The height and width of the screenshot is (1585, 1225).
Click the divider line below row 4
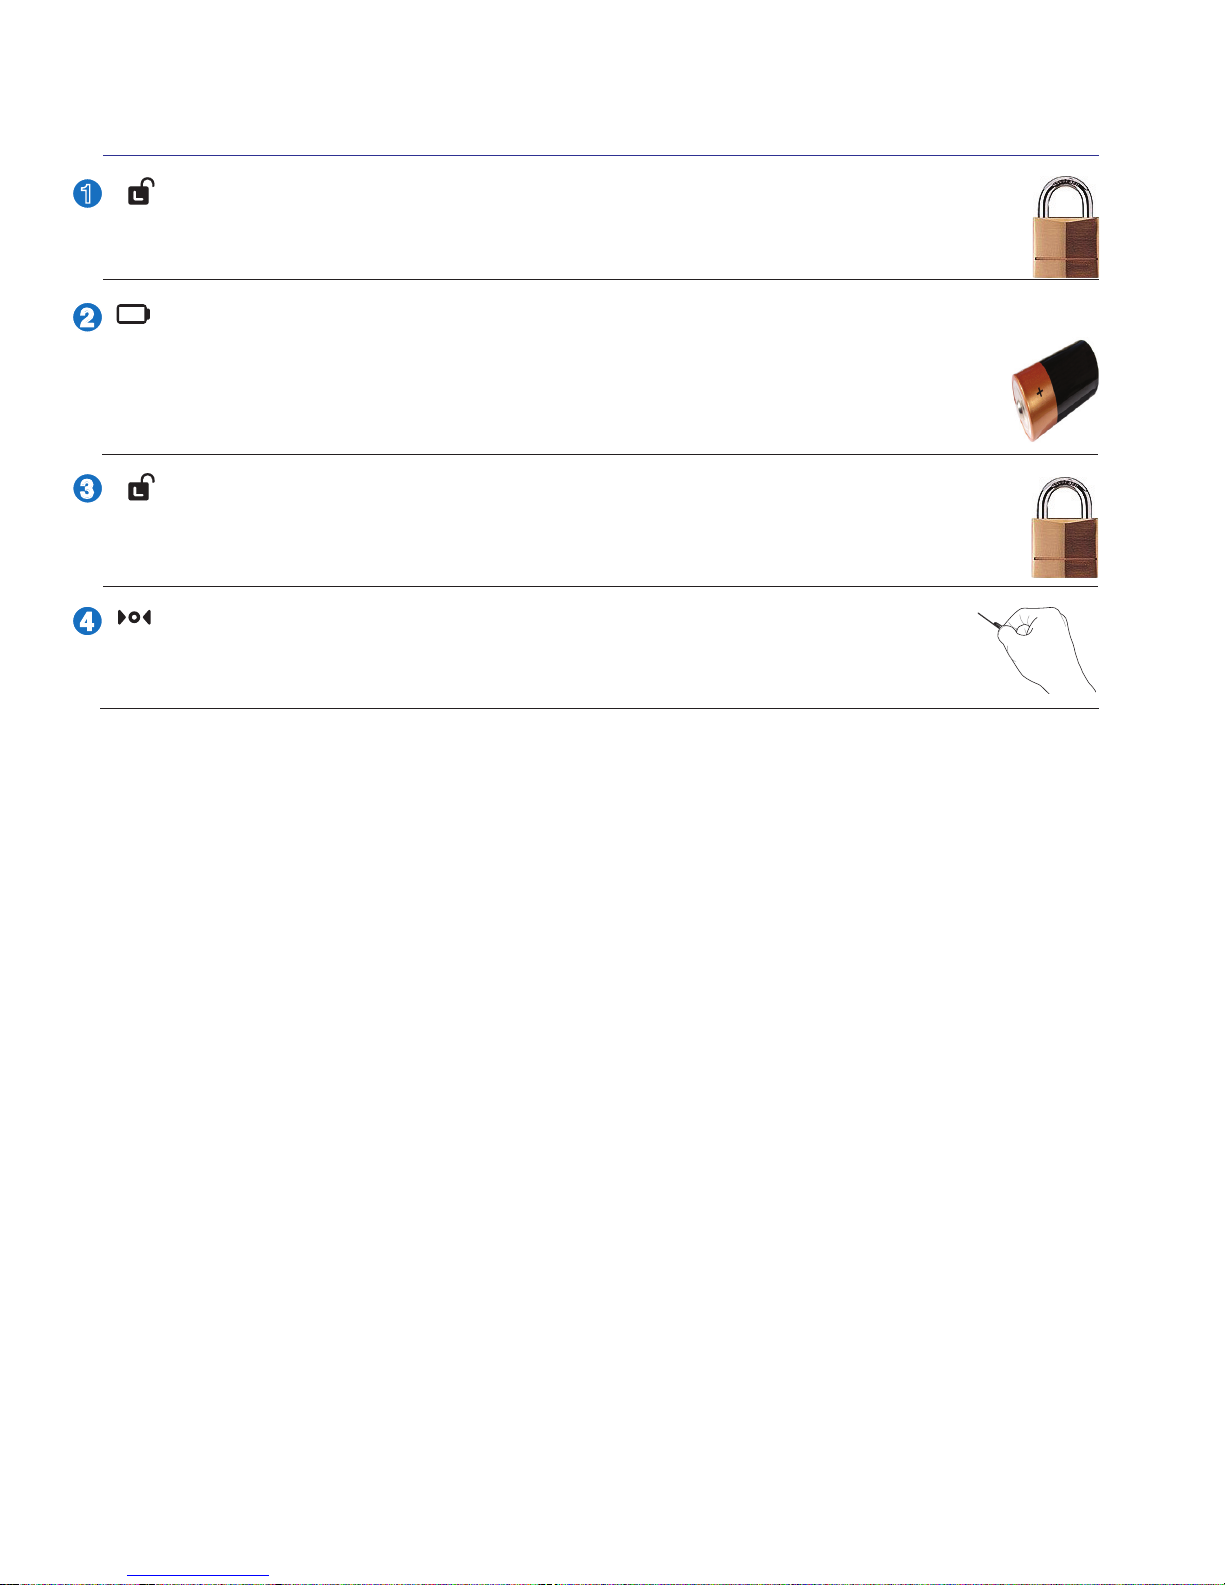tap(599, 708)
